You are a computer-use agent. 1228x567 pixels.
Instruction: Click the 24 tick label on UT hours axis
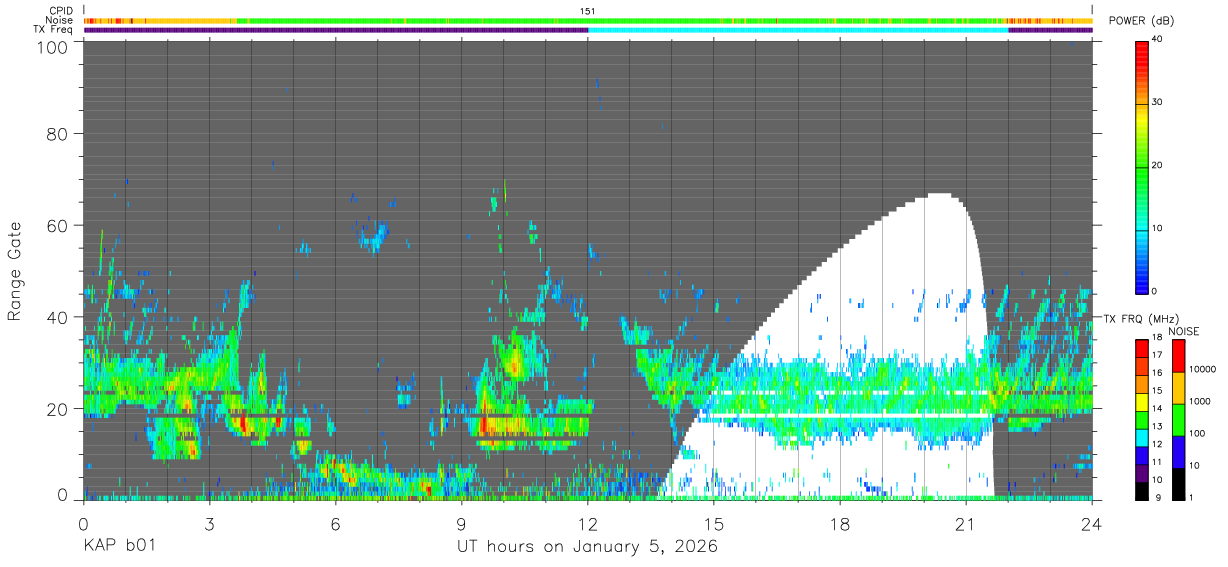point(1092,523)
